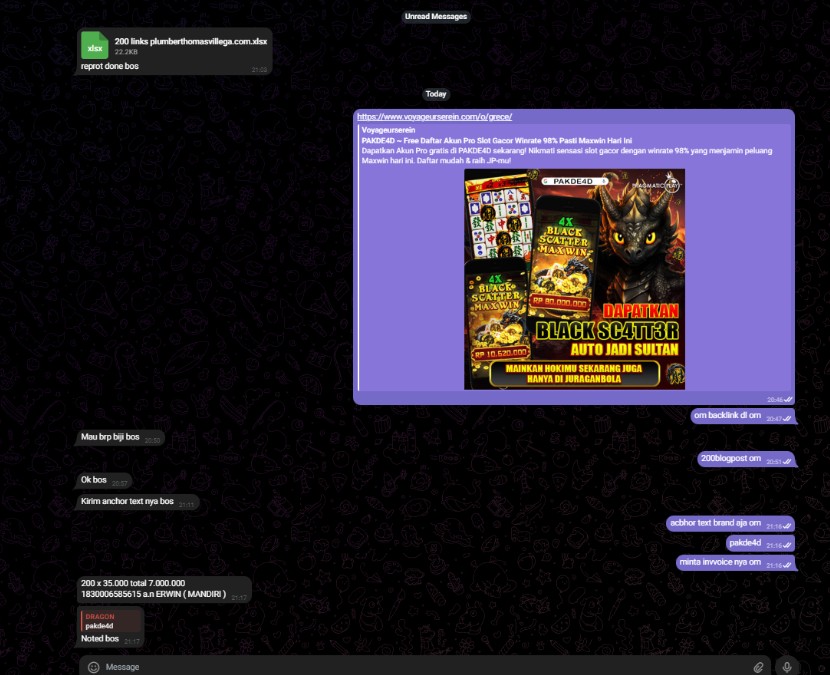
Task: Open the green xlsx file icon
Action: (x=95, y=46)
